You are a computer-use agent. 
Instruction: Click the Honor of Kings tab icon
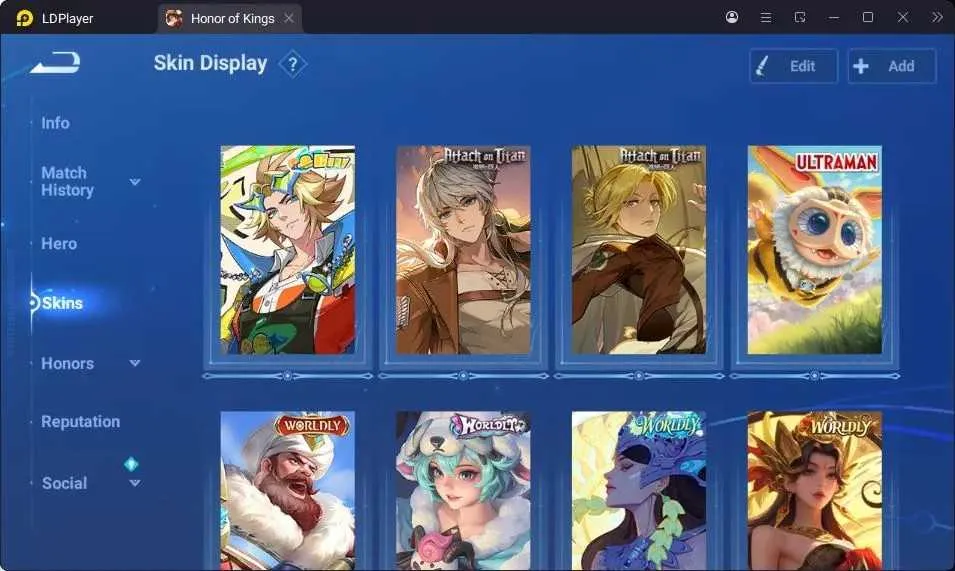(x=174, y=18)
